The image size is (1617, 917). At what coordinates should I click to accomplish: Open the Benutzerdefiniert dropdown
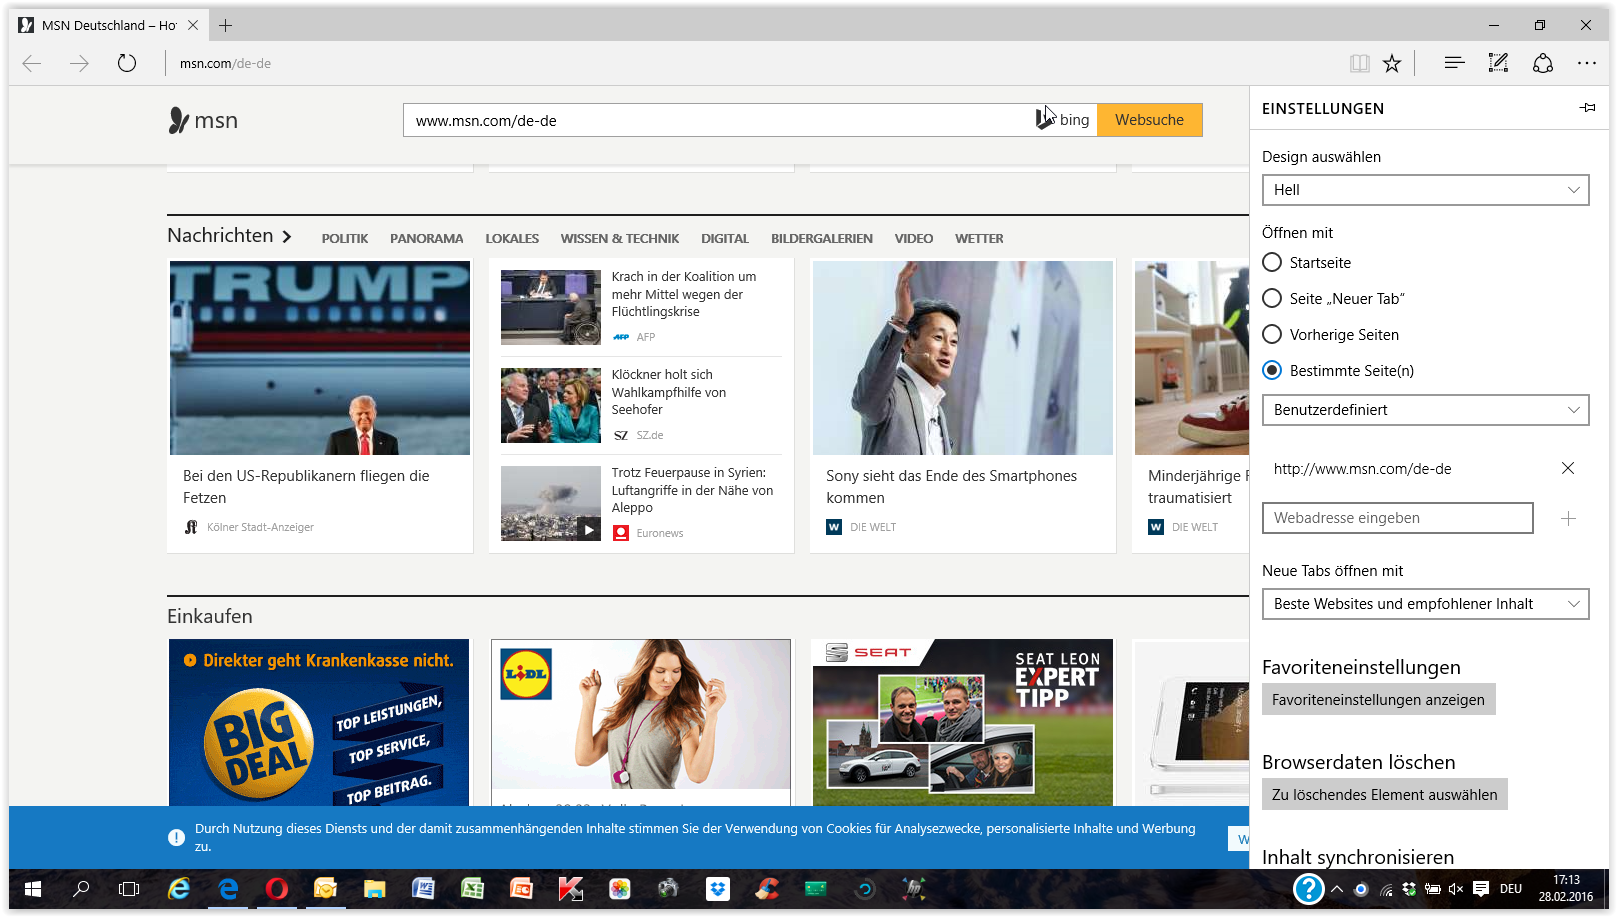point(1425,410)
